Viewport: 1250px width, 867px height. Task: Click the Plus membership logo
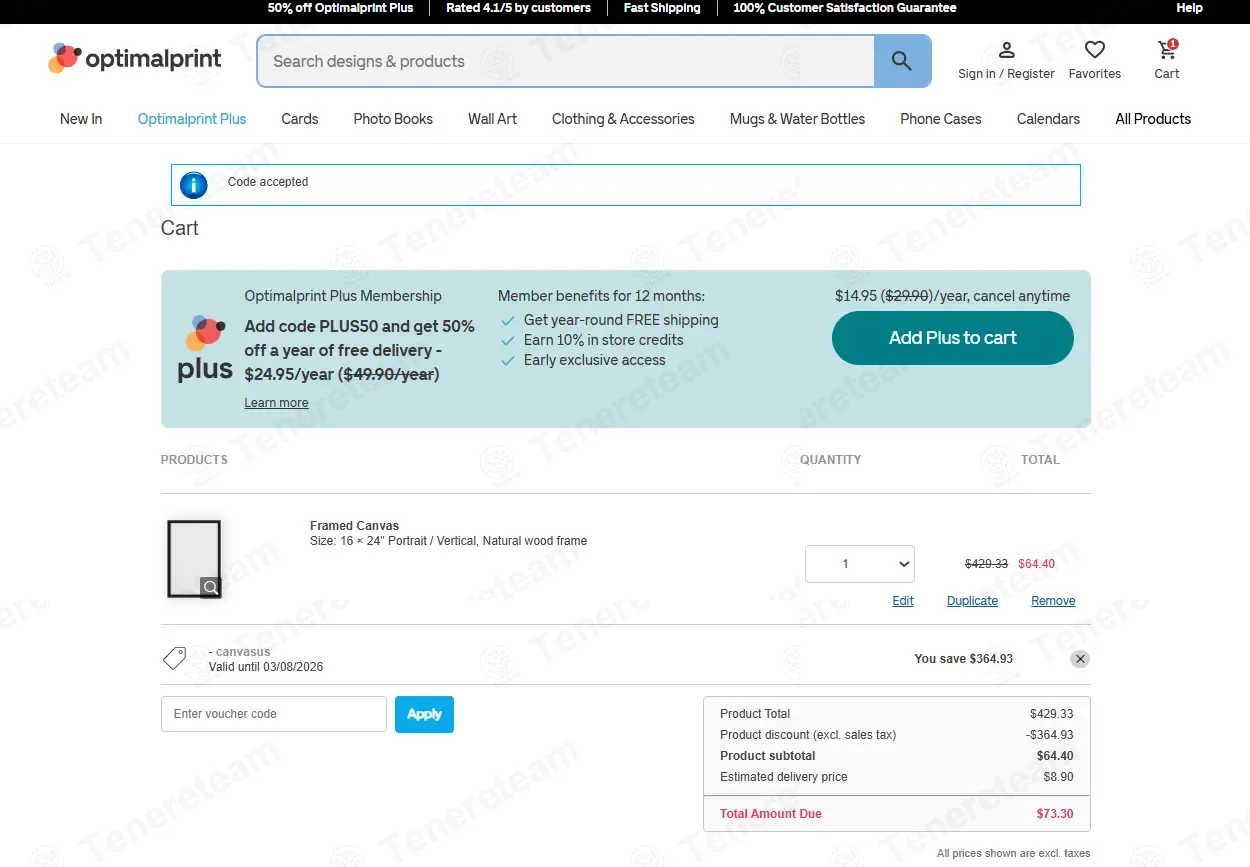[x=205, y=348]
